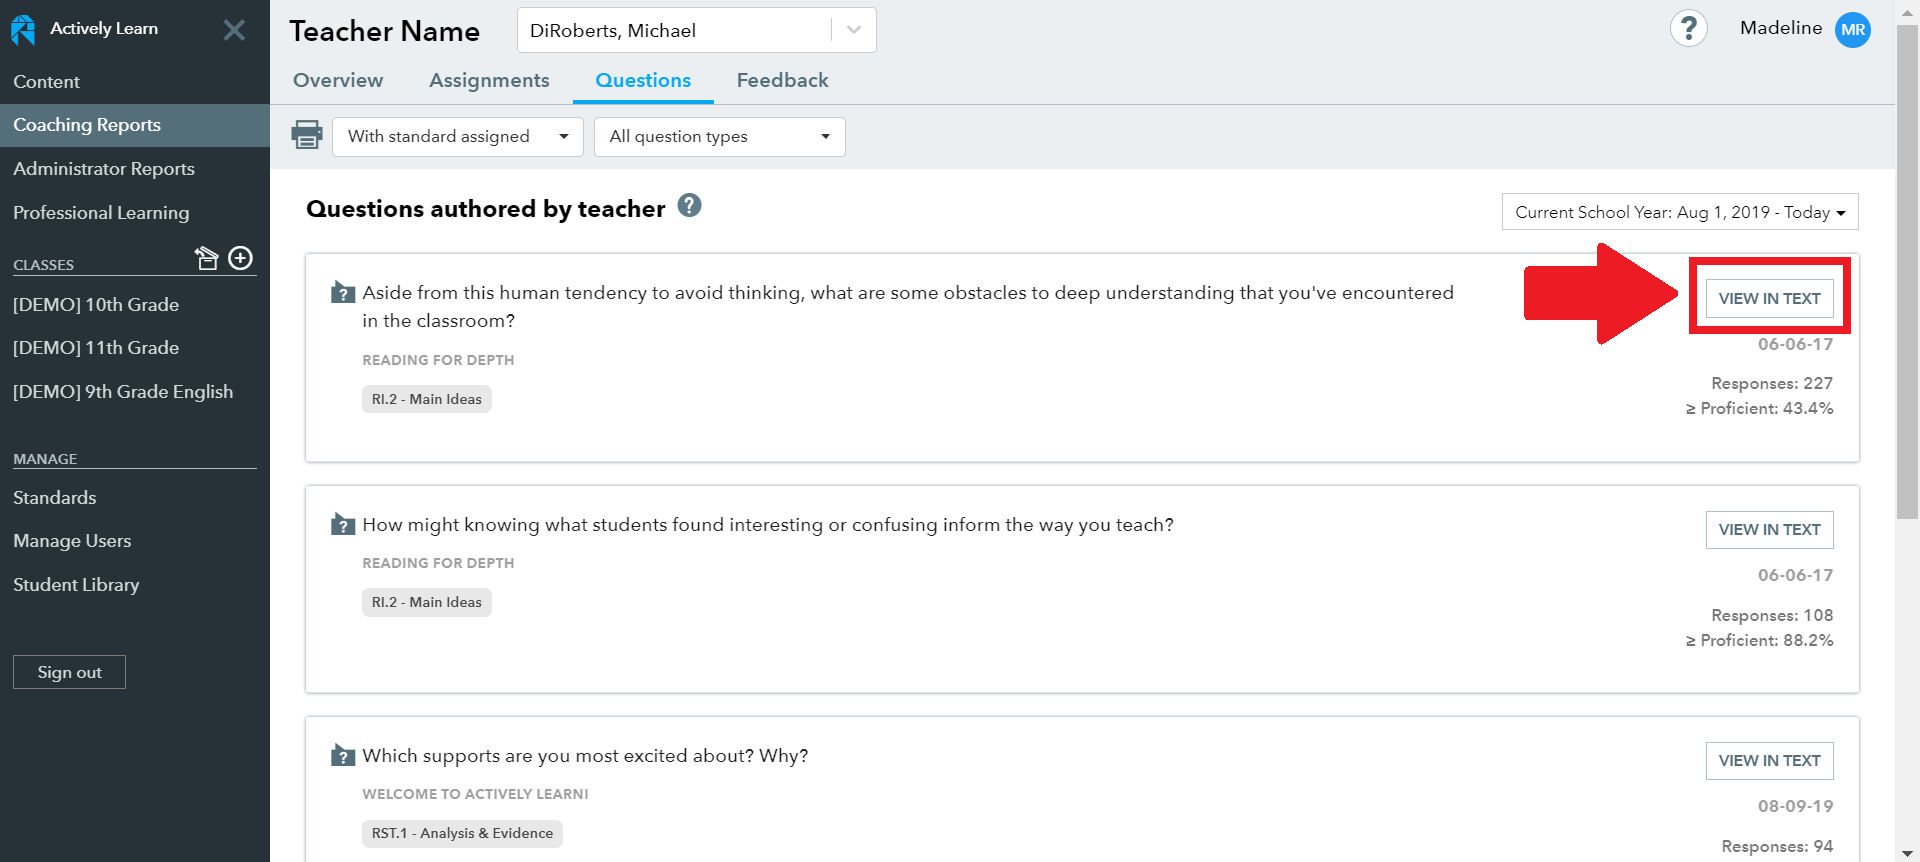Image resolution: width=1920 pixels, height=862 pixels.
Task: Click the Actively Learn logo icon
Action: point(23,30)
